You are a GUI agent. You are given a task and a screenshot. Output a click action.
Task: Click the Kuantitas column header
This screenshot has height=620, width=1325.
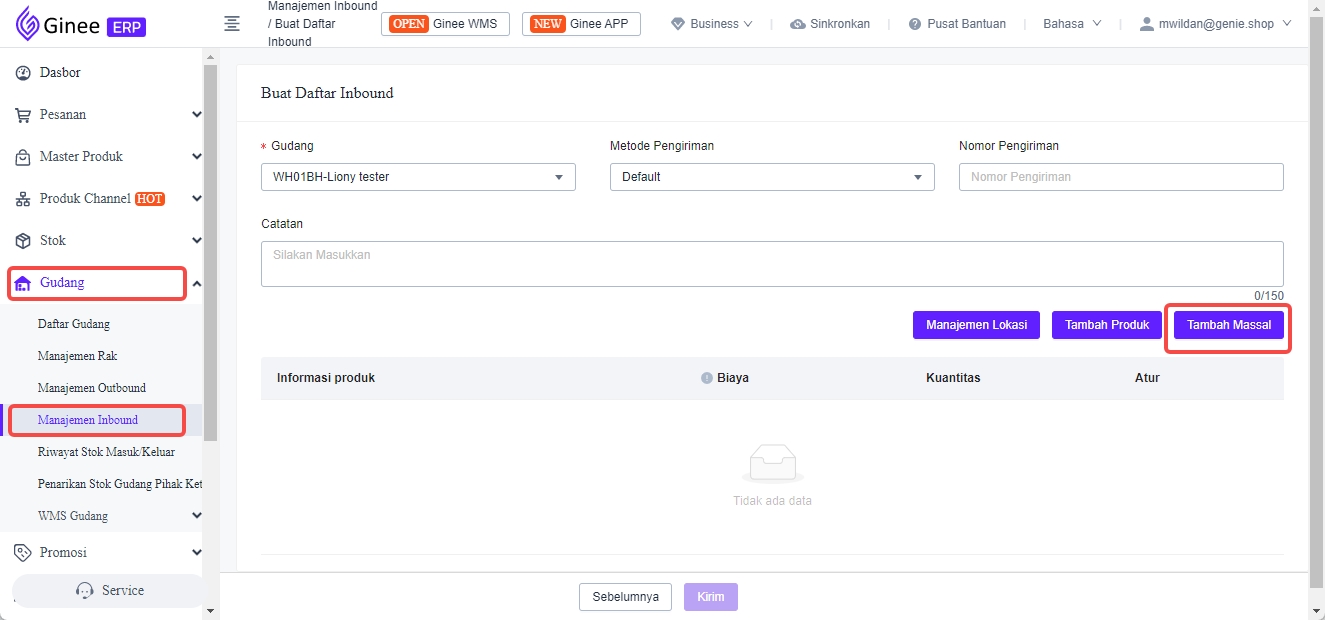pyautogui.click(x=953, y=378)
